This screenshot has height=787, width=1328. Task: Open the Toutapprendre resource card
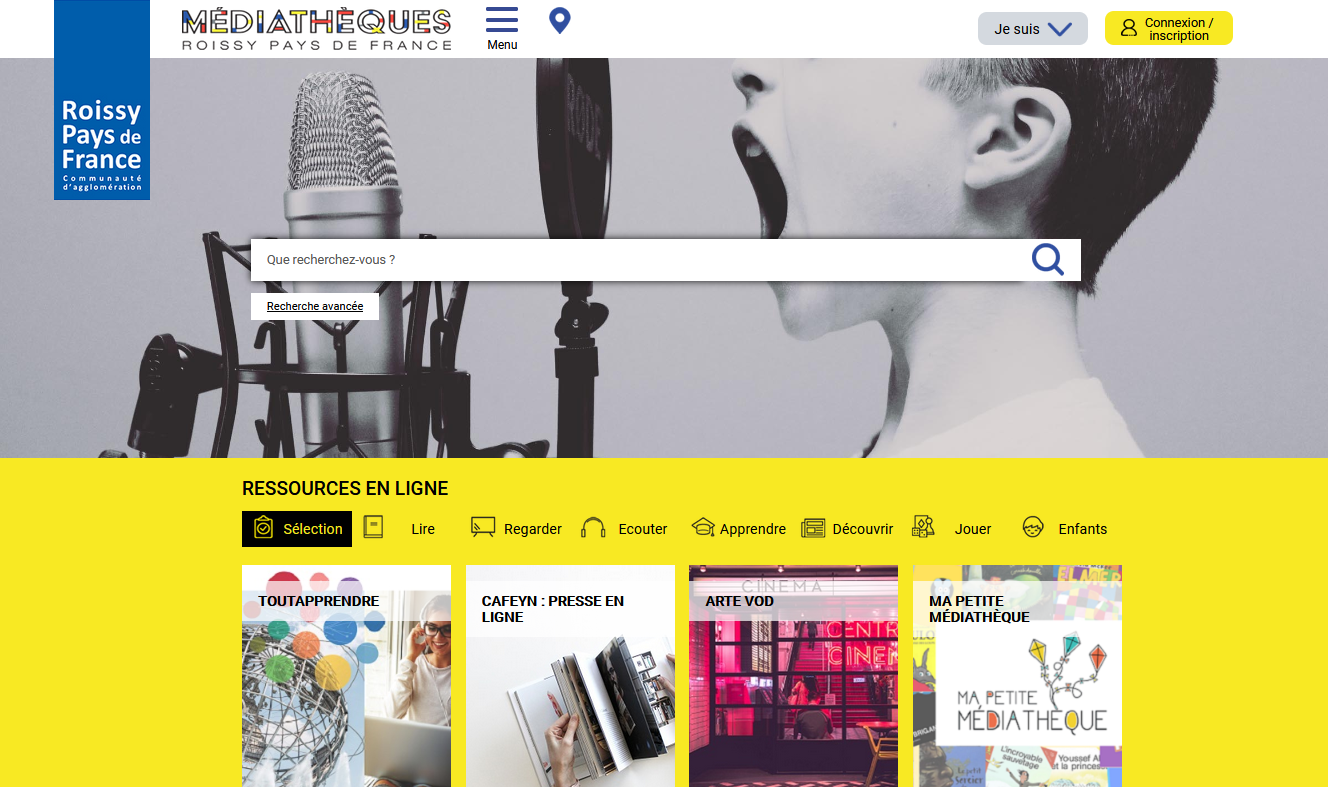click(346, 676)
